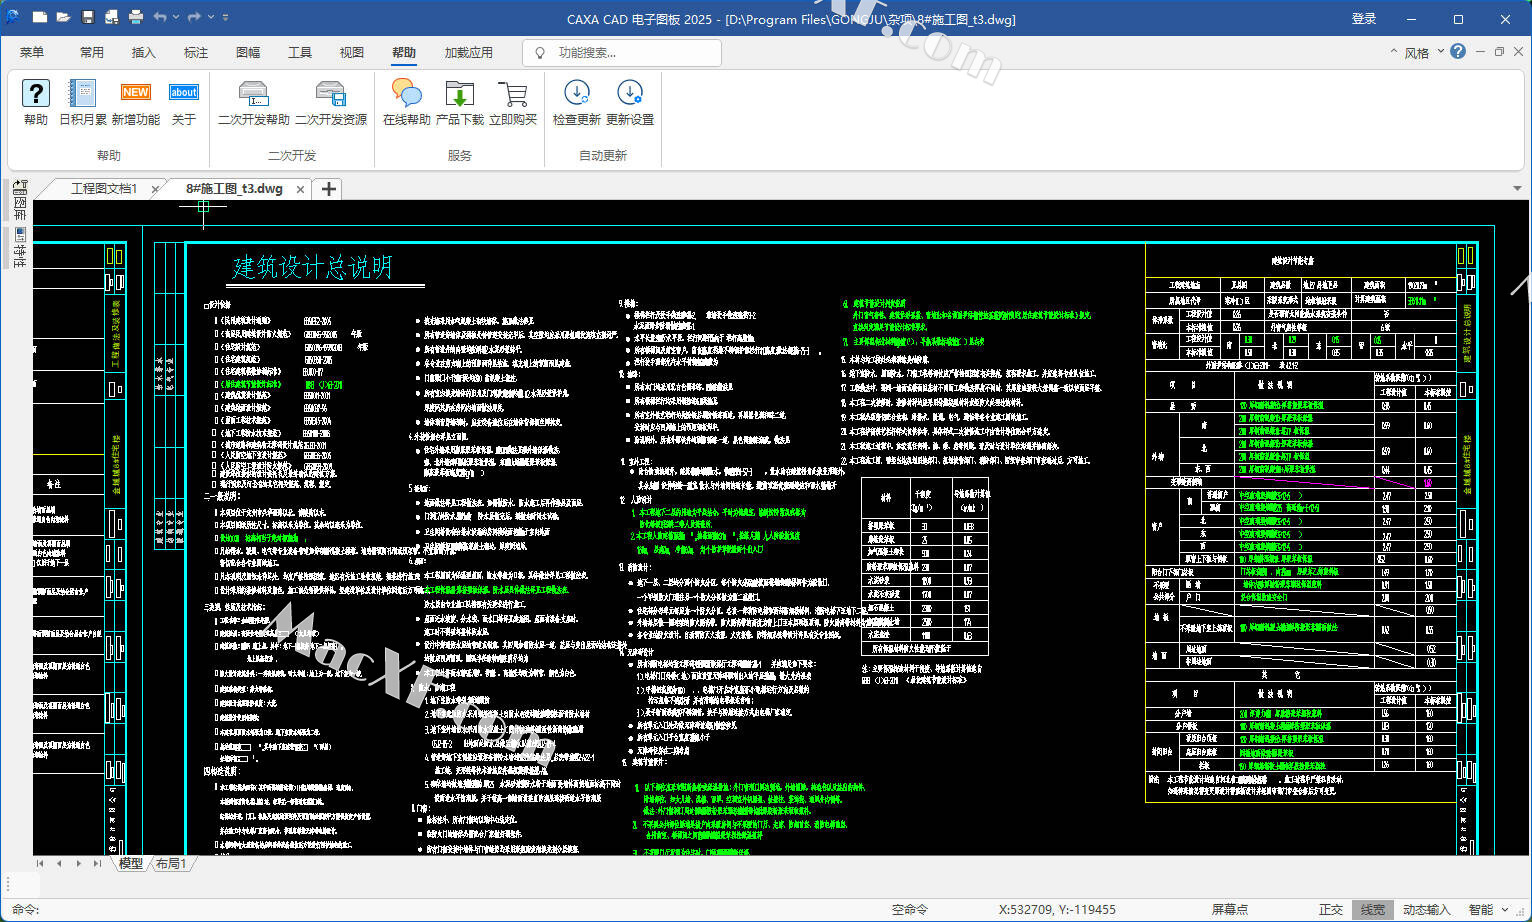Click the 空命令 status text
This screenshot has width=1532, height=922.
[910, 910]
